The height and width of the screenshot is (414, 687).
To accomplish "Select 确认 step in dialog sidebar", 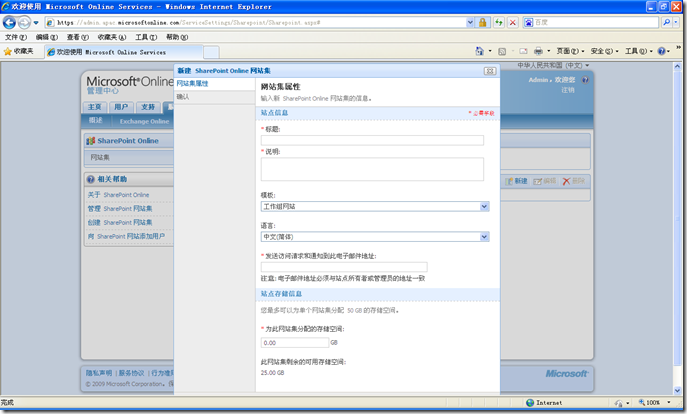I will tap(183, 97).
